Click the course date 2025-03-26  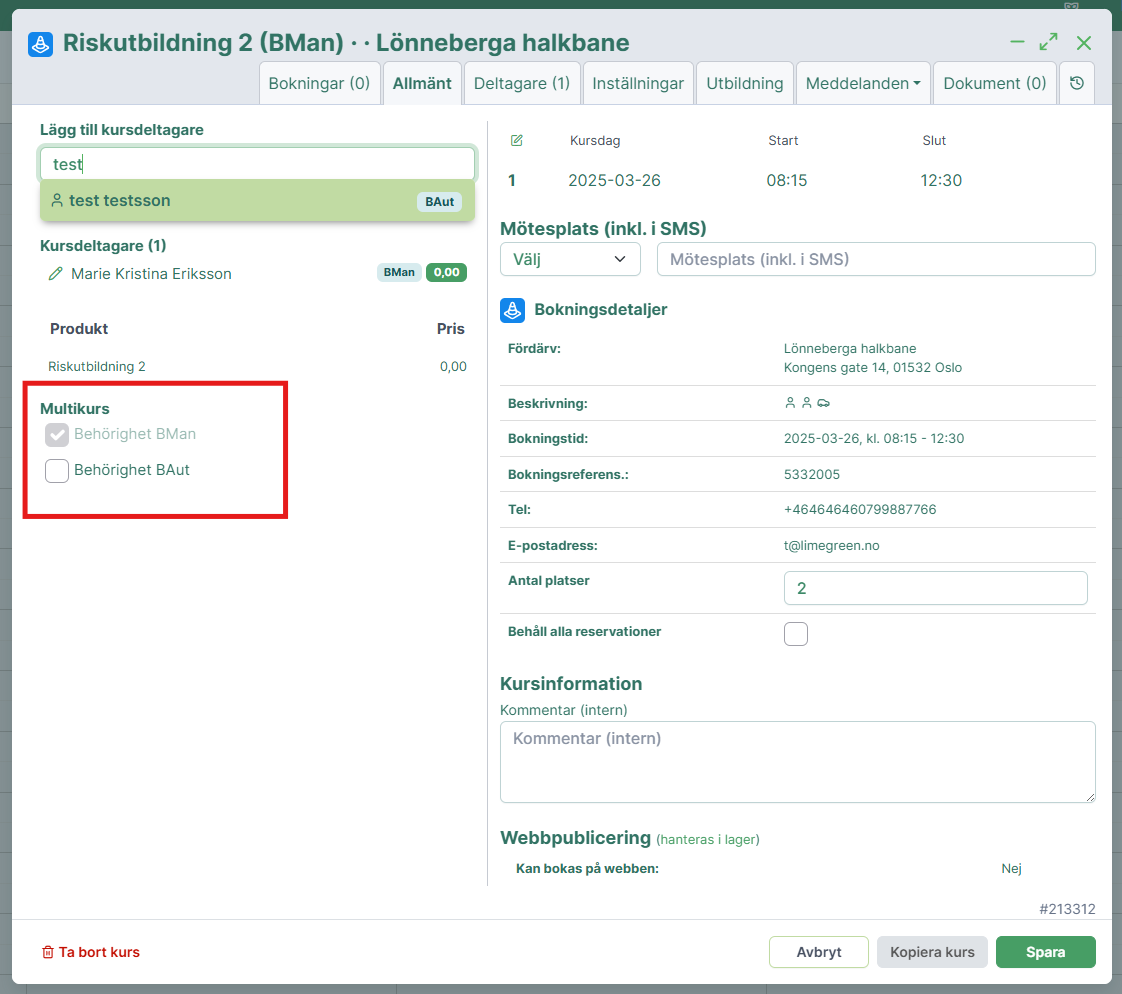pos(614,180)
